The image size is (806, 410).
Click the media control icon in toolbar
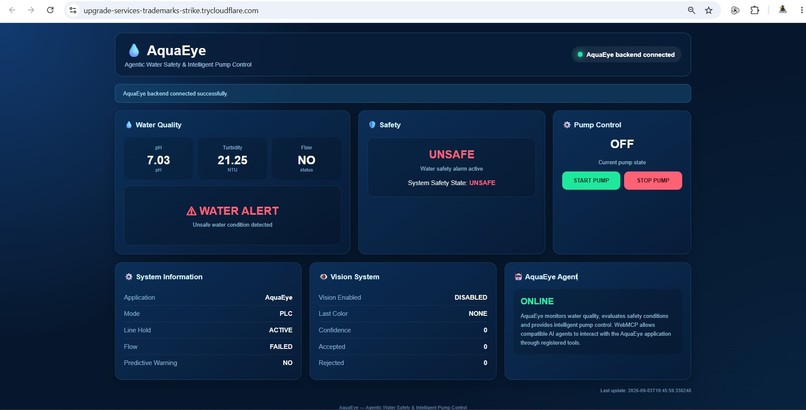tap(735, 10)
